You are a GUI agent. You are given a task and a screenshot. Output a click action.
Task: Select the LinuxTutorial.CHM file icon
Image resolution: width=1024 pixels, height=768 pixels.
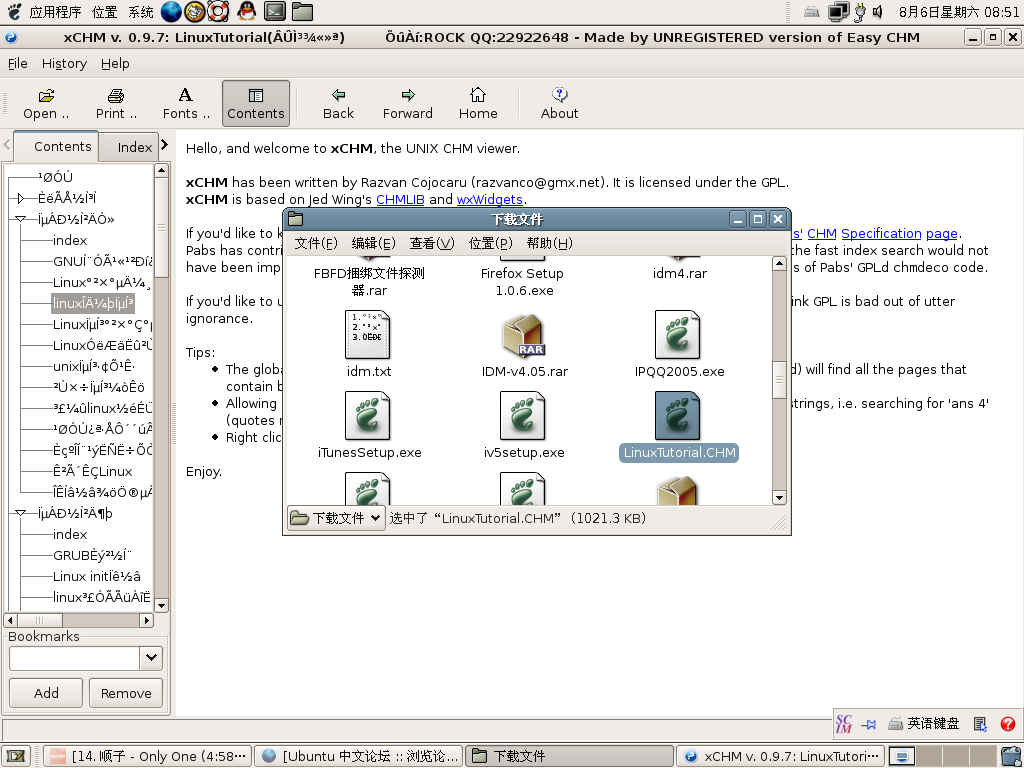point(677,415)
